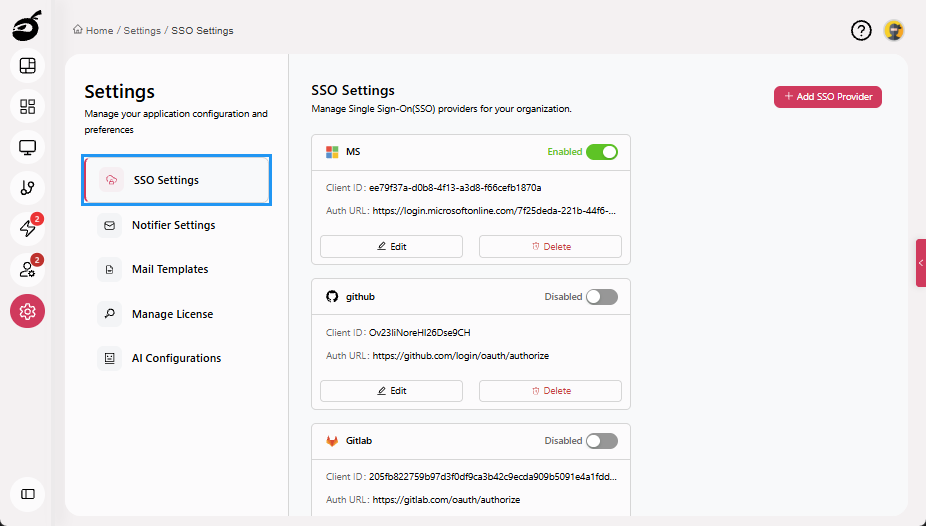Enable the Gitlab SSO provider toggle

click(x=602, y=441)
